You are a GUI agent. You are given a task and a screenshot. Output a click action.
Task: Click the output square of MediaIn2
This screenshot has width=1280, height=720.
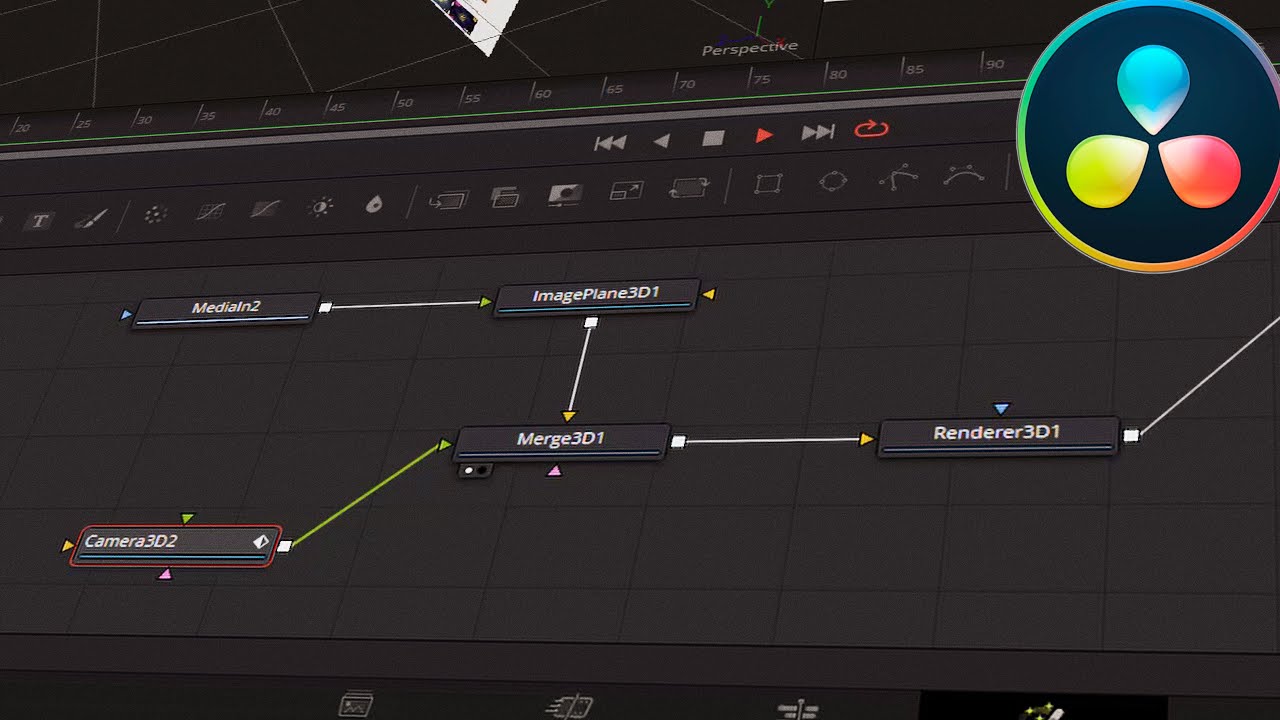click(325, 308)
